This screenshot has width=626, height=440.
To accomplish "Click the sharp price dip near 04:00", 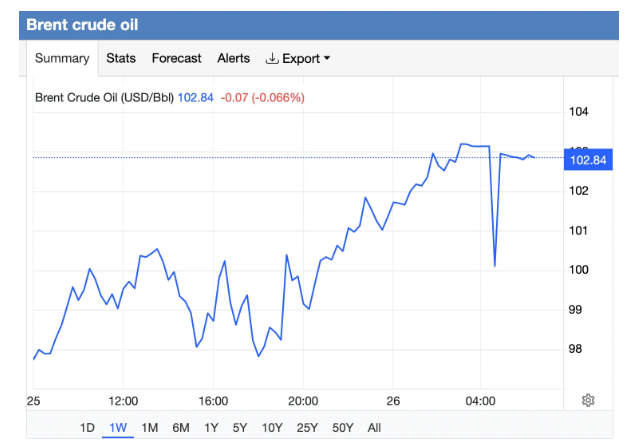I will (x=495, y=265).
